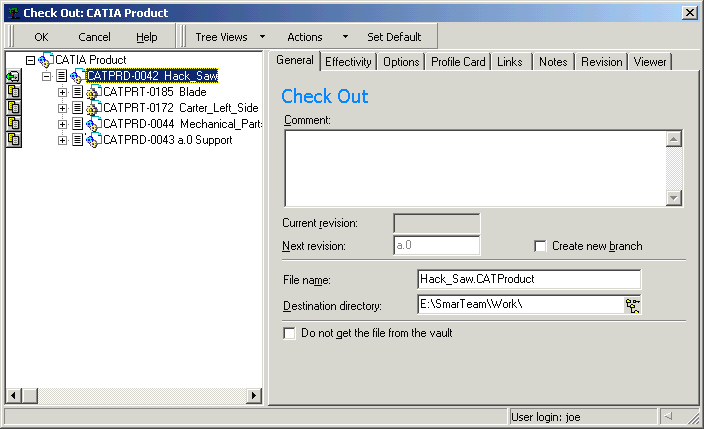This screenshot has width=704, height=429.
Task: Open the Actions dropdown arrow
Action: 345,37
